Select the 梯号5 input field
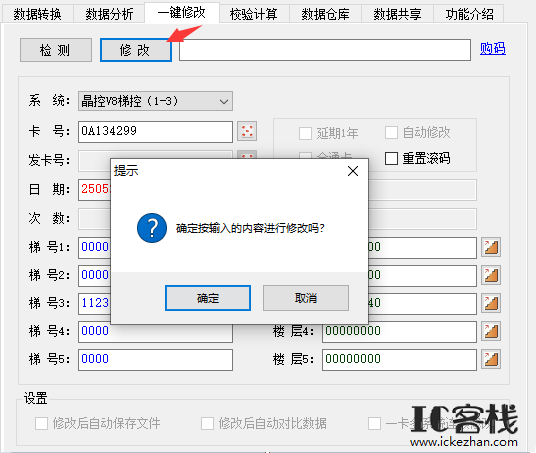 [x=156, y=360]
